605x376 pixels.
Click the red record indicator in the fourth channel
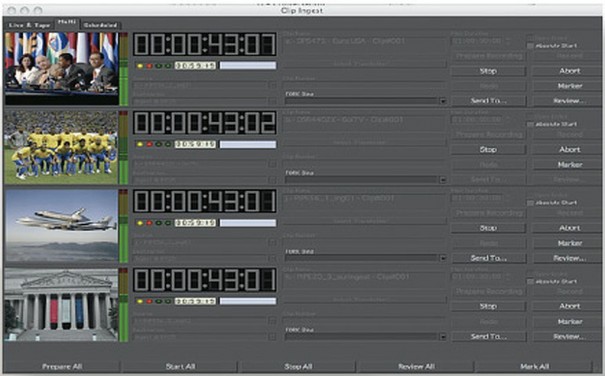click(149, 301)
